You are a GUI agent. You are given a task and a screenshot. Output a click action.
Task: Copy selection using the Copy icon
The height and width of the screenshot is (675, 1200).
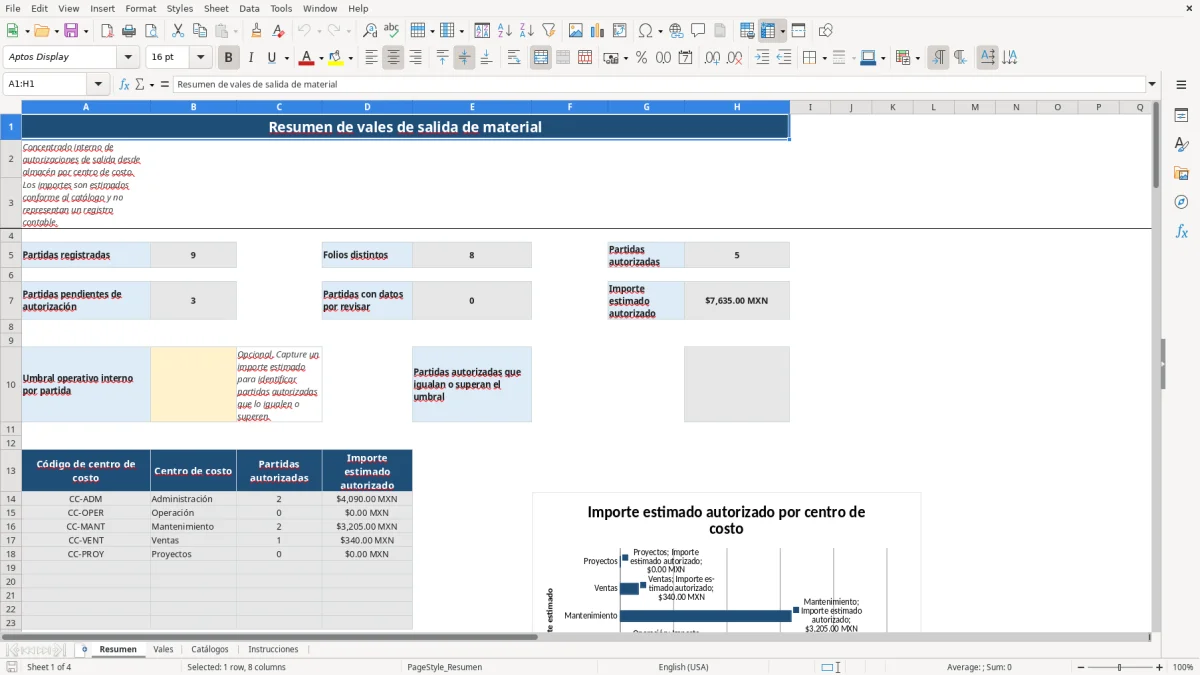tap(199, 31)
